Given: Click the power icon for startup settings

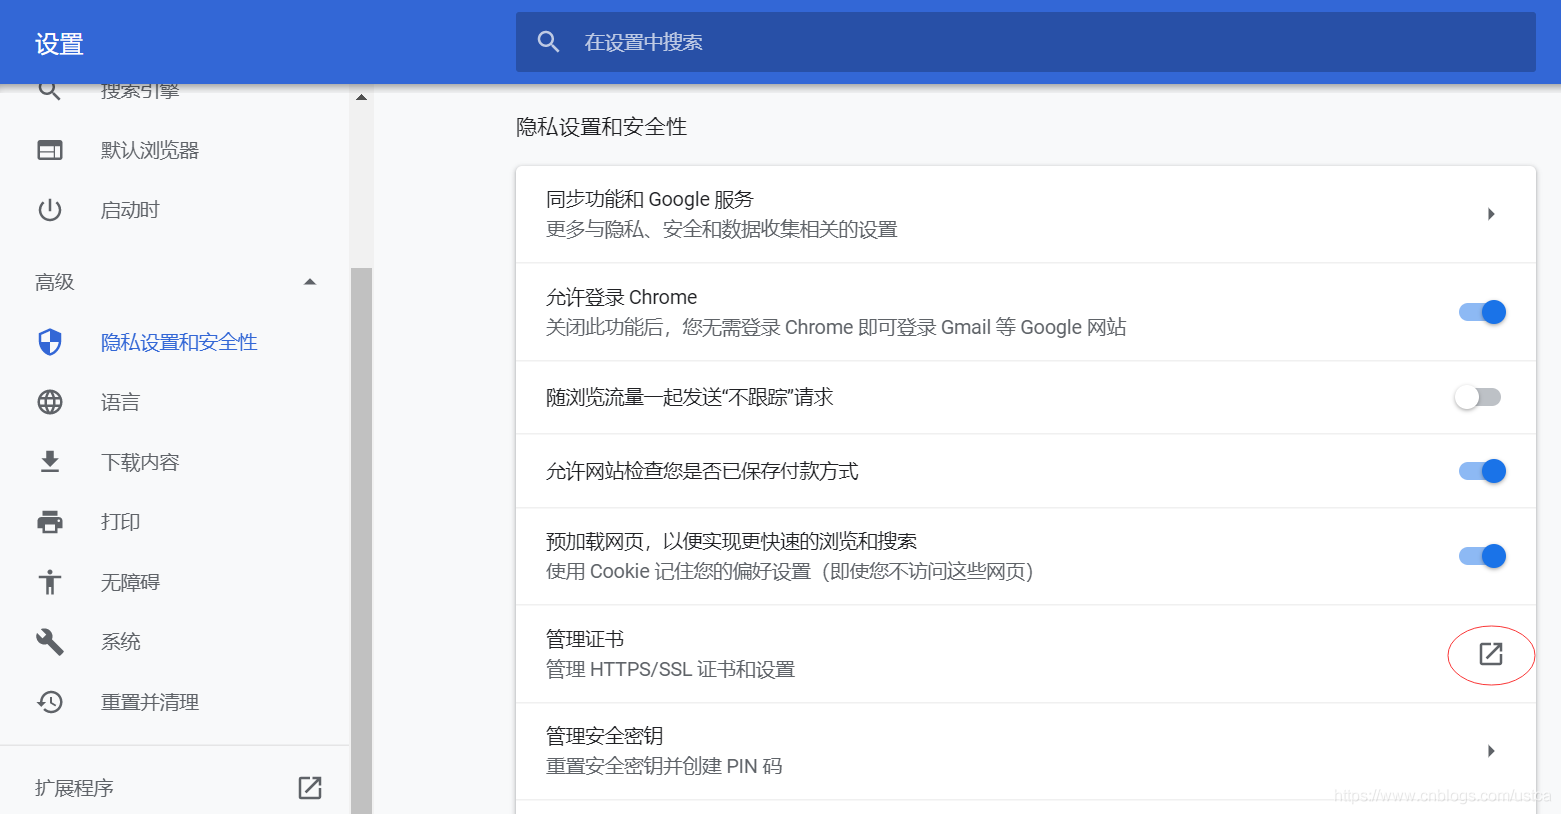Looking at the screenshot, I should coord(50,210).
